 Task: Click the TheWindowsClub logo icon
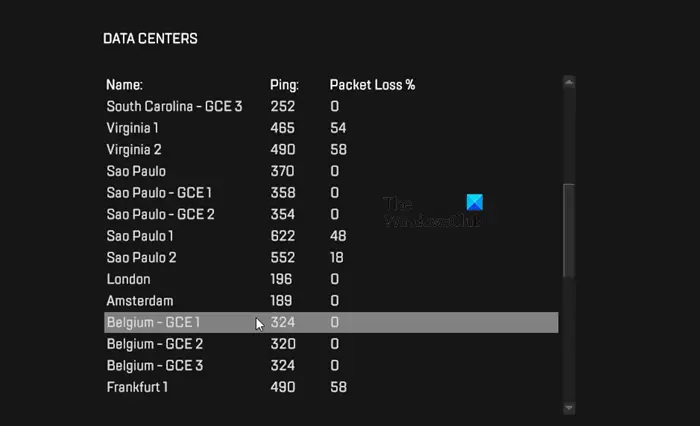(475, 202)
